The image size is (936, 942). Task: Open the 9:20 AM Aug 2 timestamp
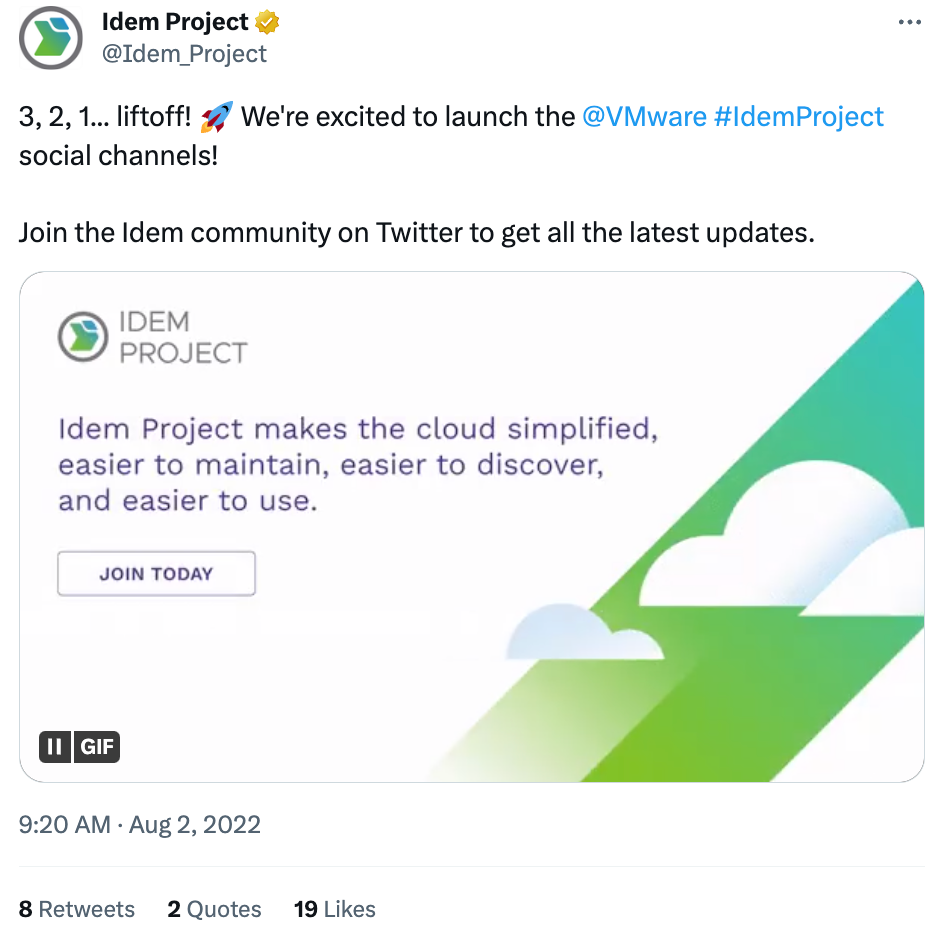[x=140, y=824]
